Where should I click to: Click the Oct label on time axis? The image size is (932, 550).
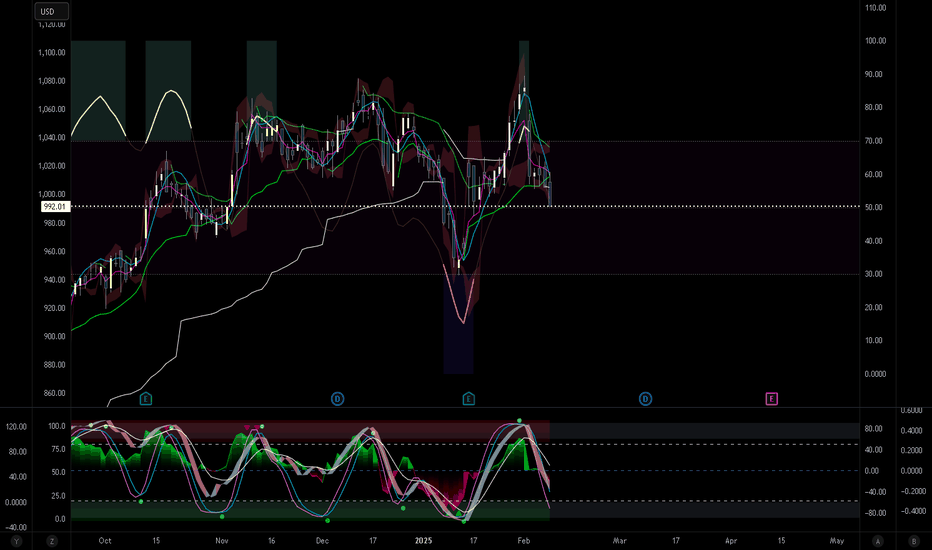tap(105, 540)
